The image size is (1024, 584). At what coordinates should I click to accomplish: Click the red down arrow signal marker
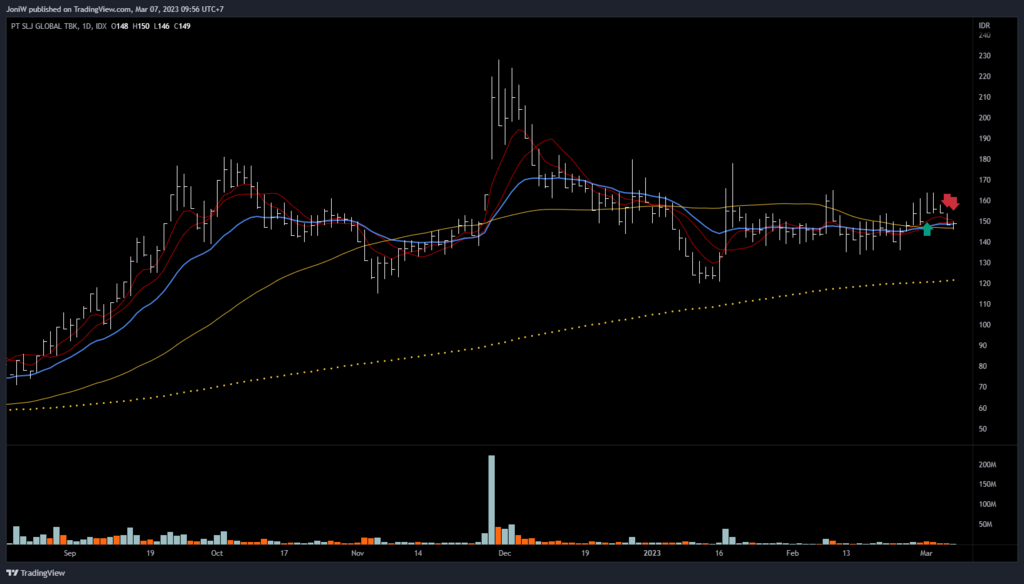[949, 202]
